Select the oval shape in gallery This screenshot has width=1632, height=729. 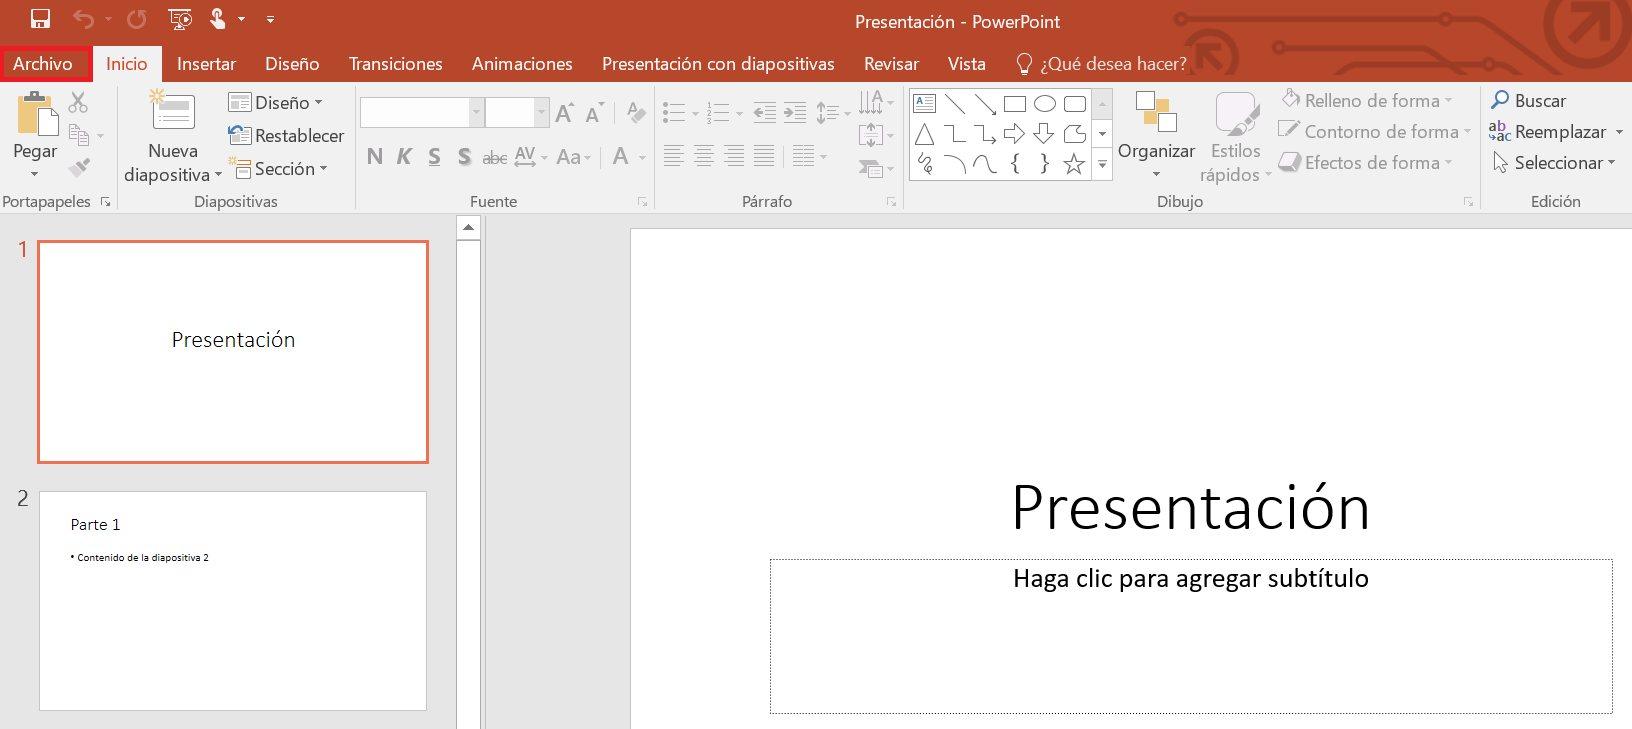click(1045, 103)
